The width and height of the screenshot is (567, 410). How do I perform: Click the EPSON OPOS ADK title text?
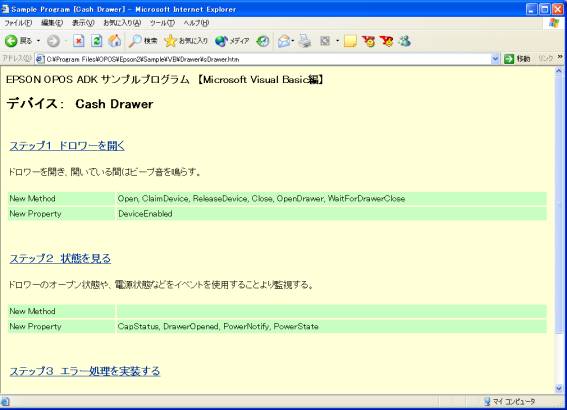click(165, 80)
